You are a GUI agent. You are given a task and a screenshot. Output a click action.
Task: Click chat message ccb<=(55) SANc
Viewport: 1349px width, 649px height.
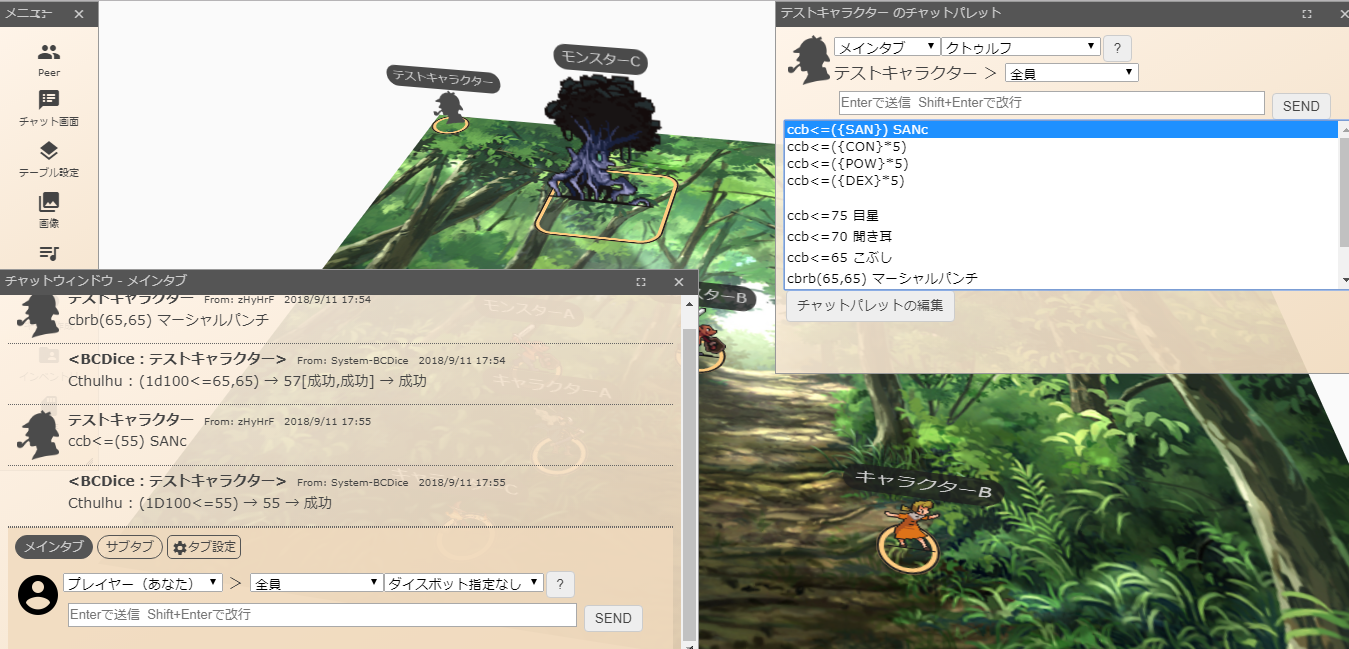point(127,440)
